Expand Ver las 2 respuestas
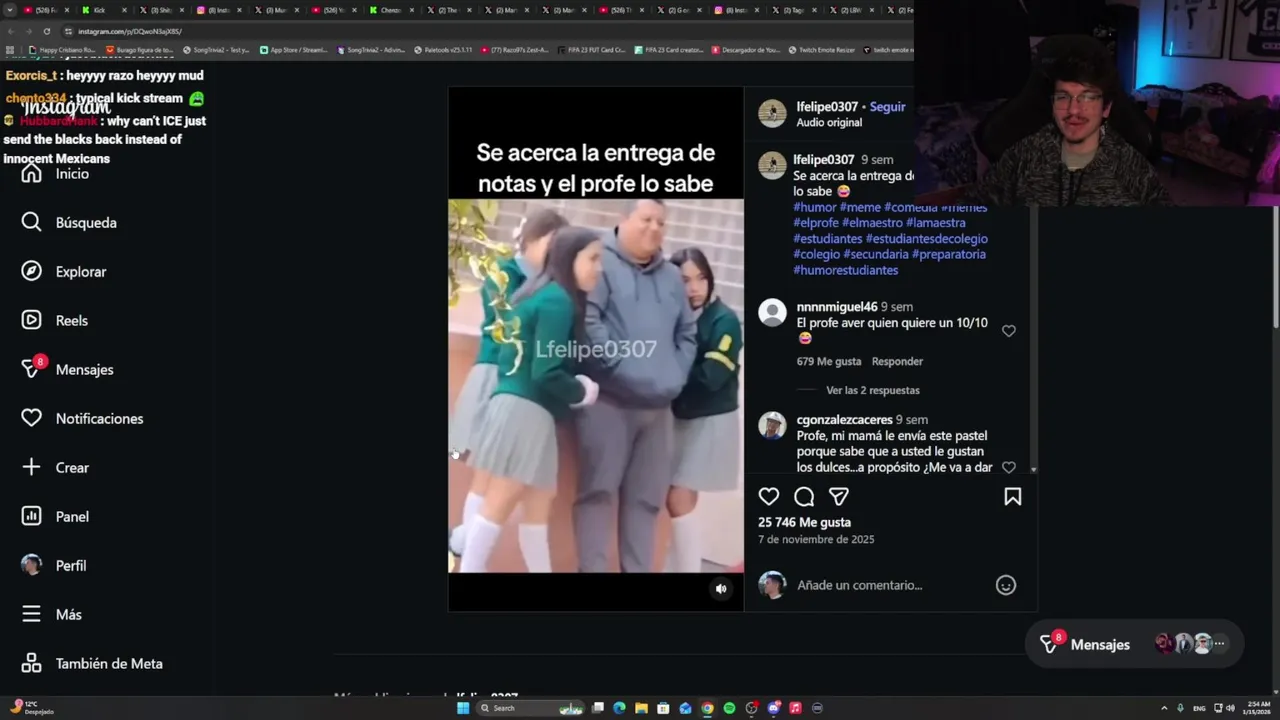This screenshot has height=720, width=1280. [x=873, y=390]
